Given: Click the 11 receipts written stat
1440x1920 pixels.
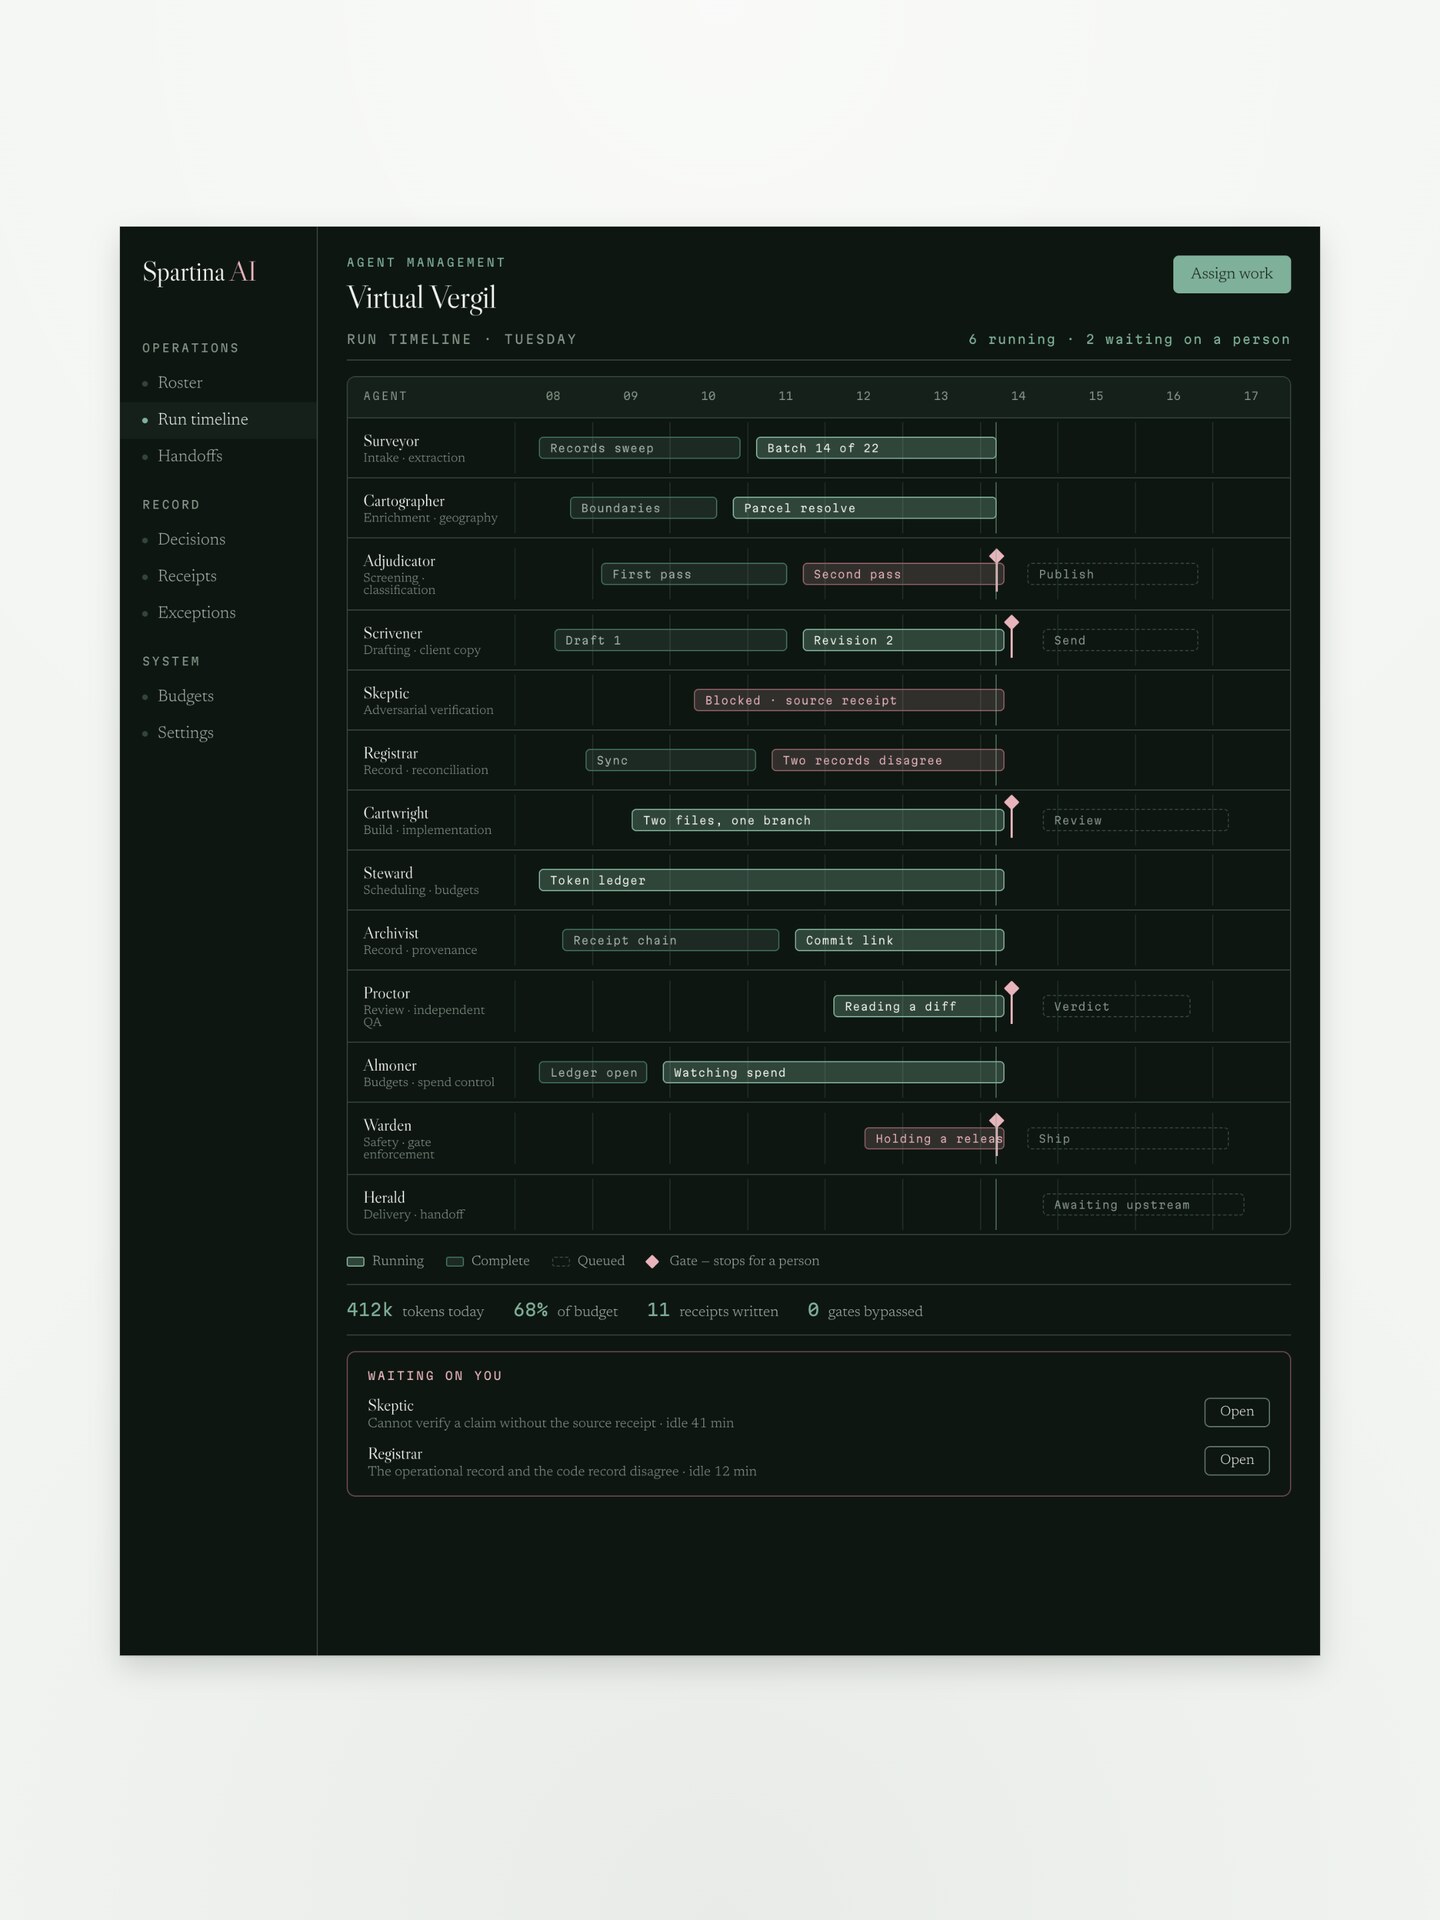Looking at the screenshot, I should [712, 1310].
